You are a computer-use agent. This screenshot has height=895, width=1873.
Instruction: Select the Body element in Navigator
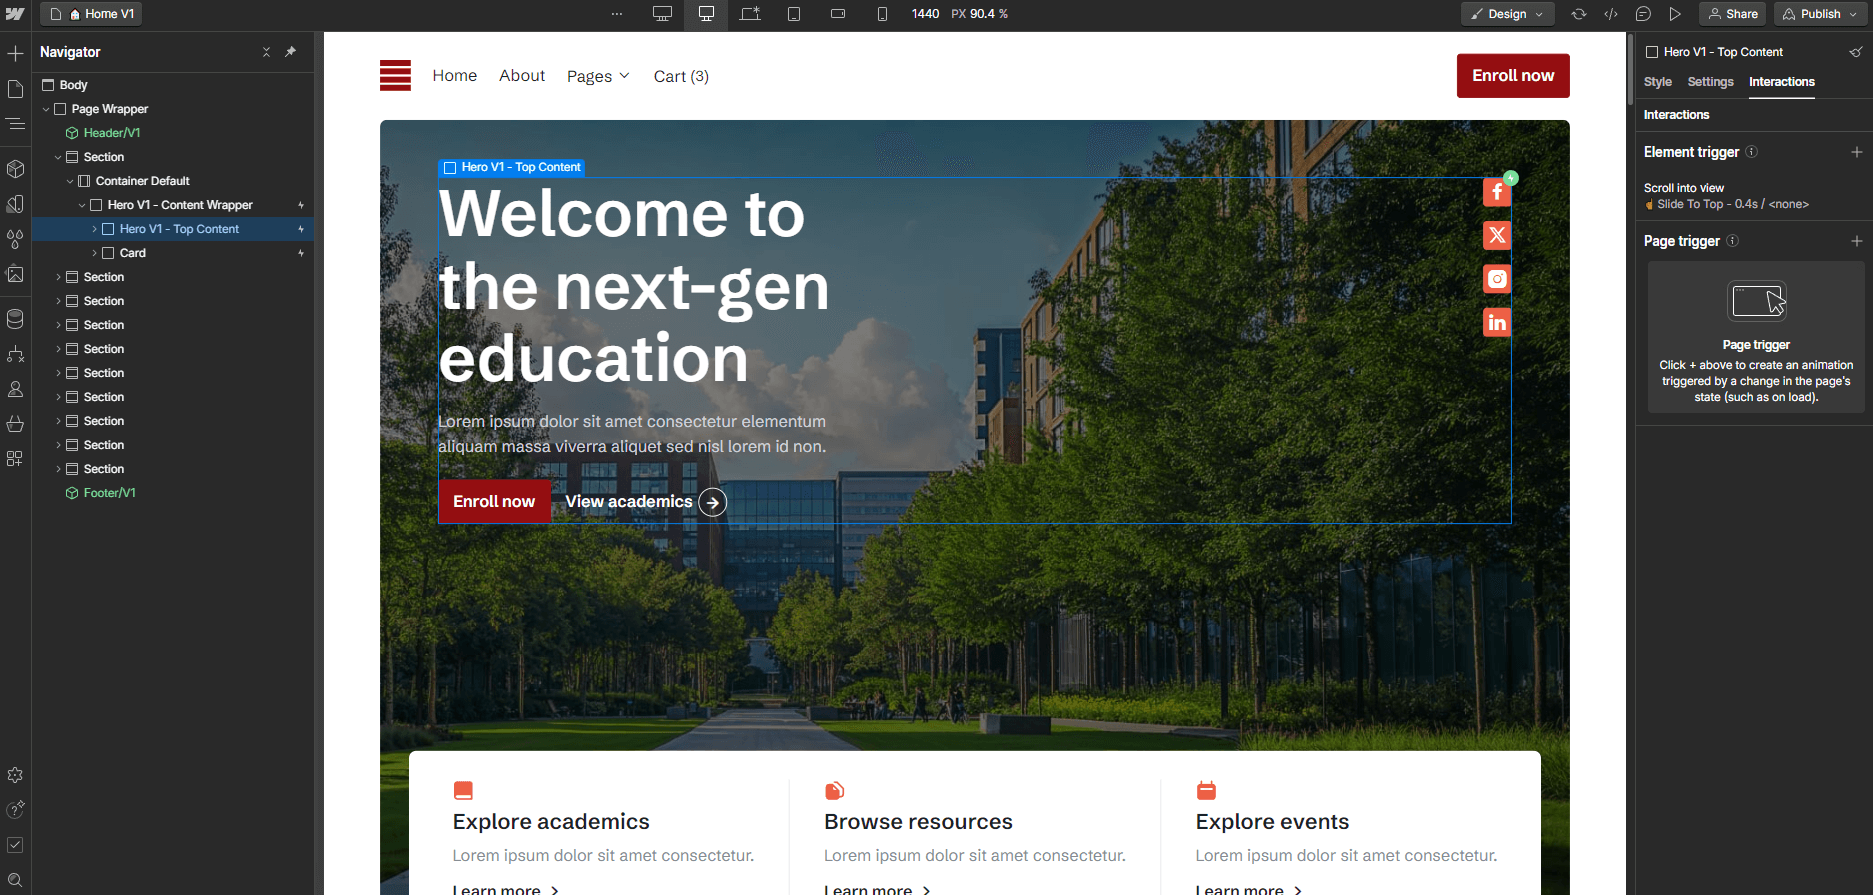pos(173,85)
